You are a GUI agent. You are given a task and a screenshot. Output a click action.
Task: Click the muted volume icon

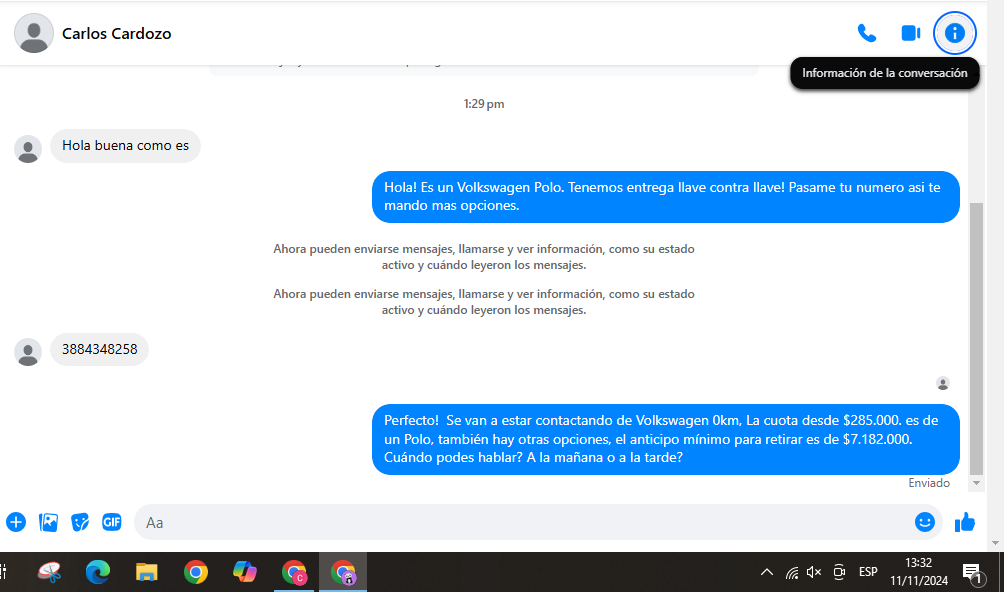(x=814, y=572)
